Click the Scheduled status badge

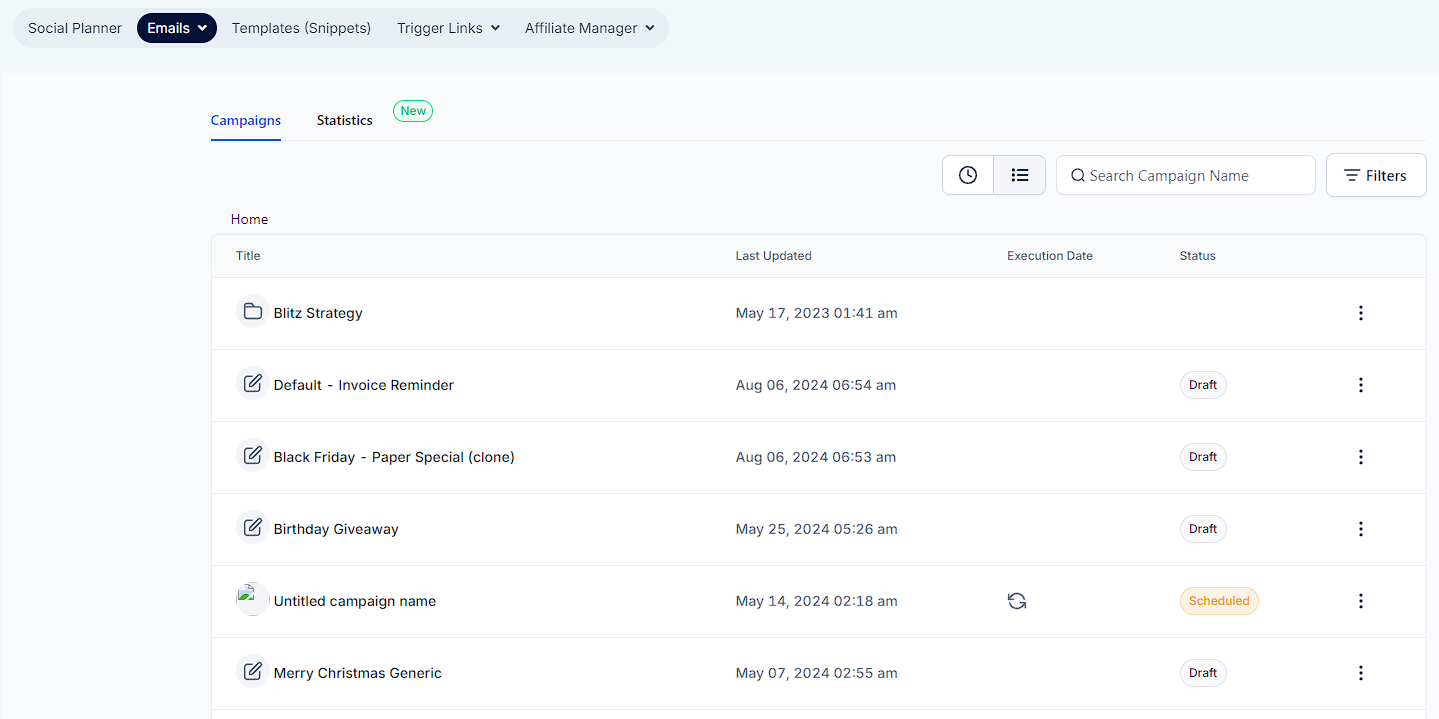point(1219,601)
